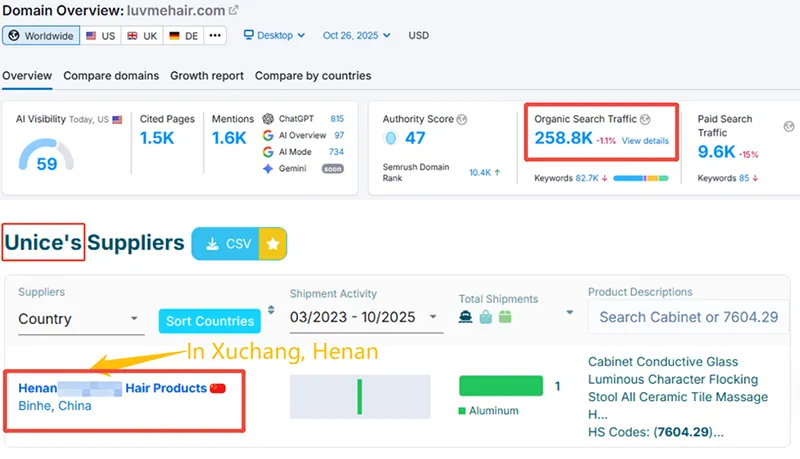Click the yellow star favorite icon
Viewport: 800px width, 459px height.
pos(273,244)
